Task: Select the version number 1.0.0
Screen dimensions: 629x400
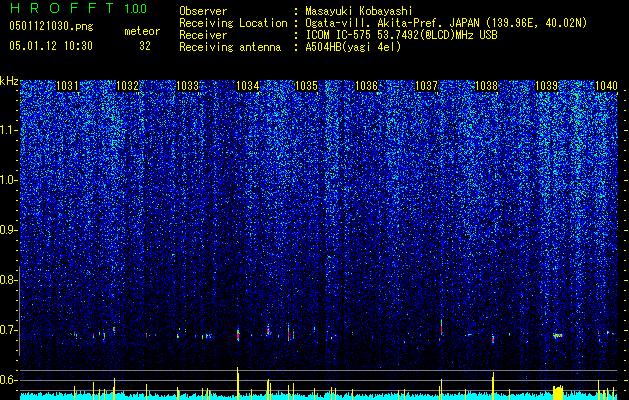Action: pos(135,8)
